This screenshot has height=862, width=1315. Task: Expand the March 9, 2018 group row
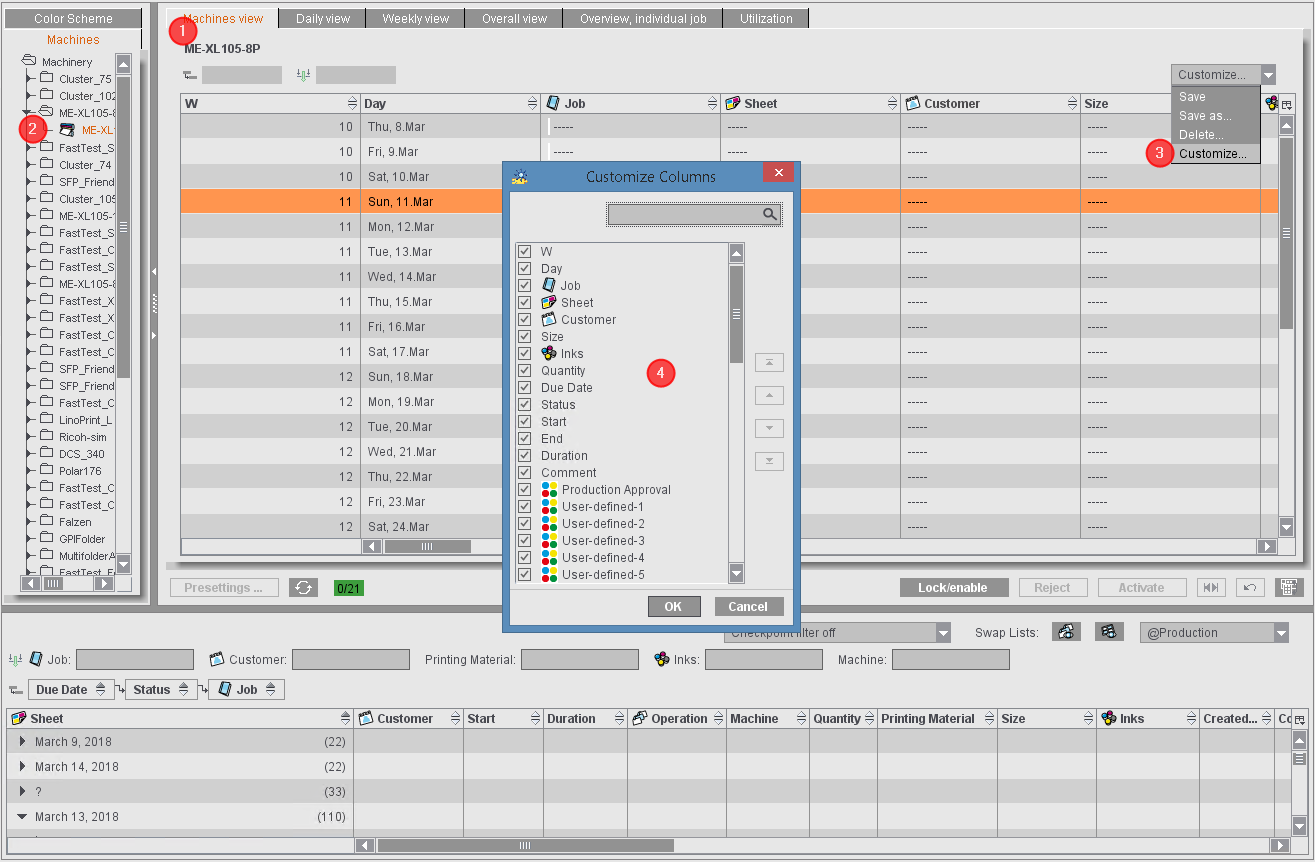pos(22,741)
